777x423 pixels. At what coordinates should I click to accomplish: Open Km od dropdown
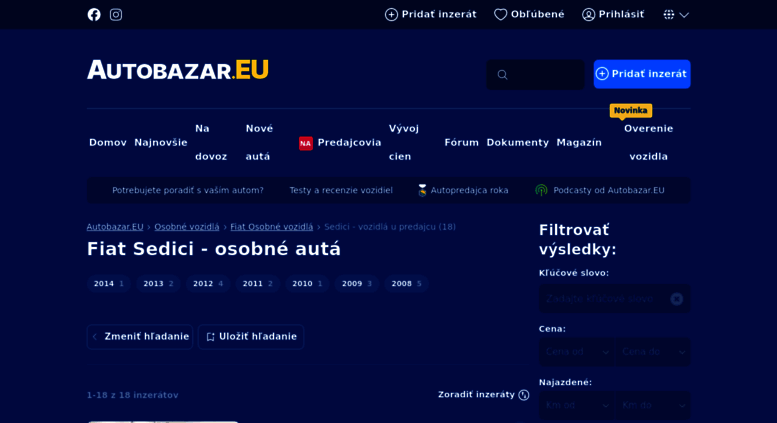(x=576, y=406)
